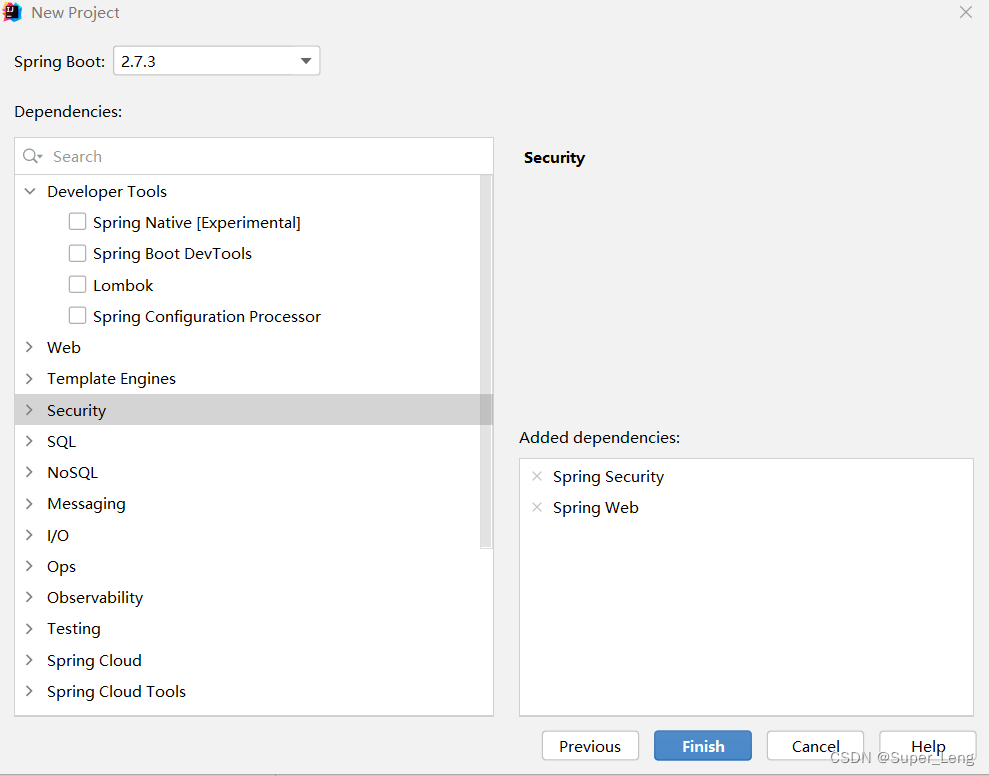
Task: Select Spring Configuration Processor checkbox
Action: pyautogui.click(x=78, y=315)
